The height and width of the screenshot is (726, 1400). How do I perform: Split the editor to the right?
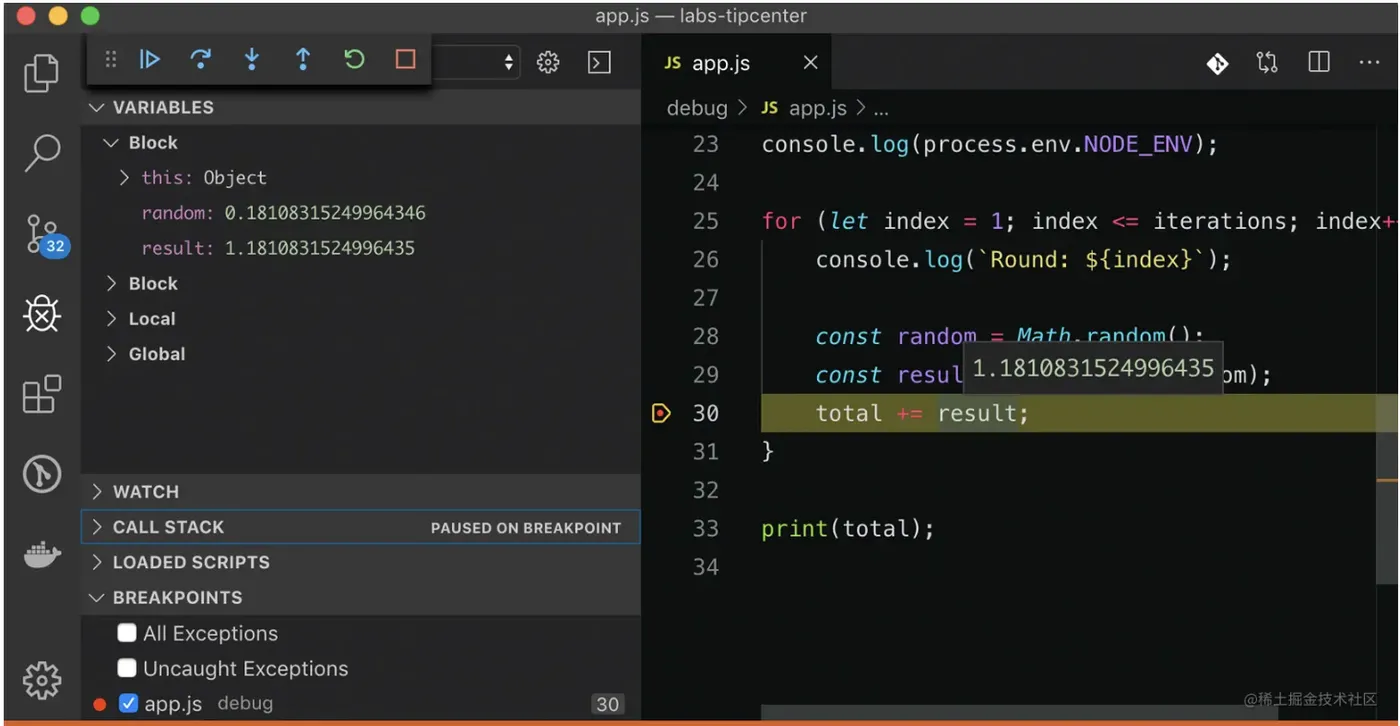tap(1319, 62)
